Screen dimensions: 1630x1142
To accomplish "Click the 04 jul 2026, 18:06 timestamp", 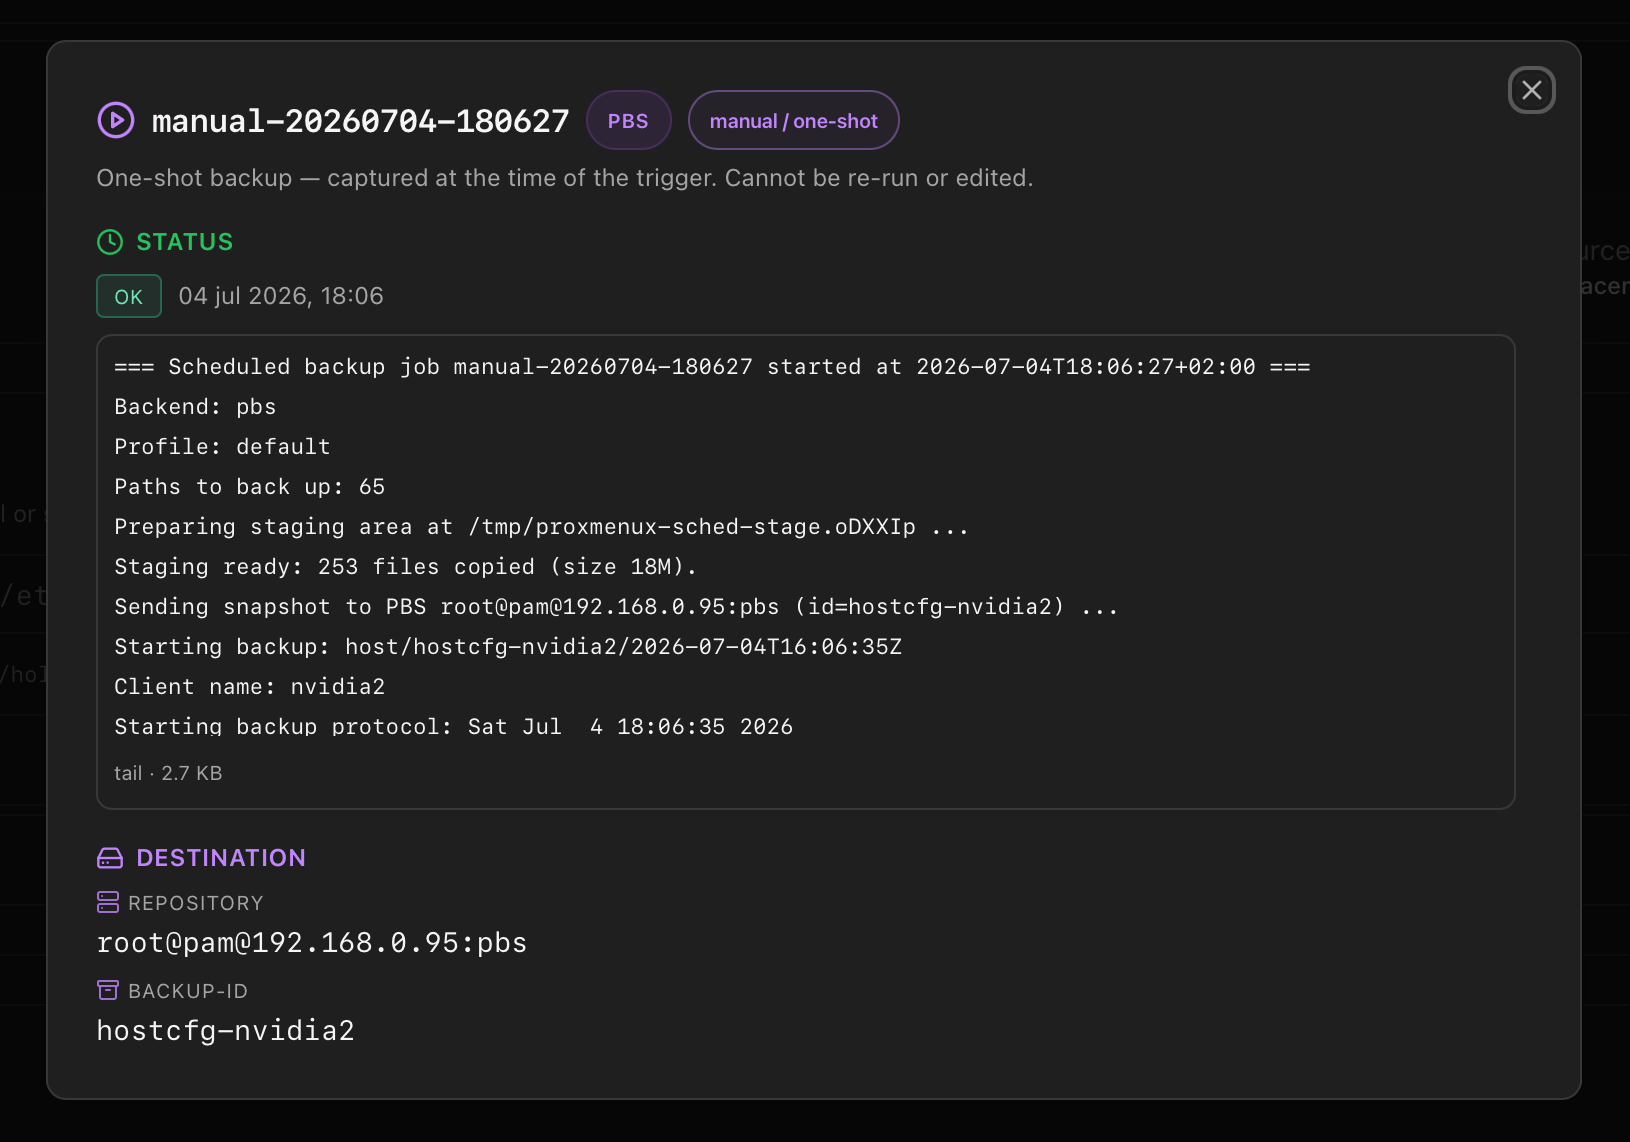I will [281, 296].
